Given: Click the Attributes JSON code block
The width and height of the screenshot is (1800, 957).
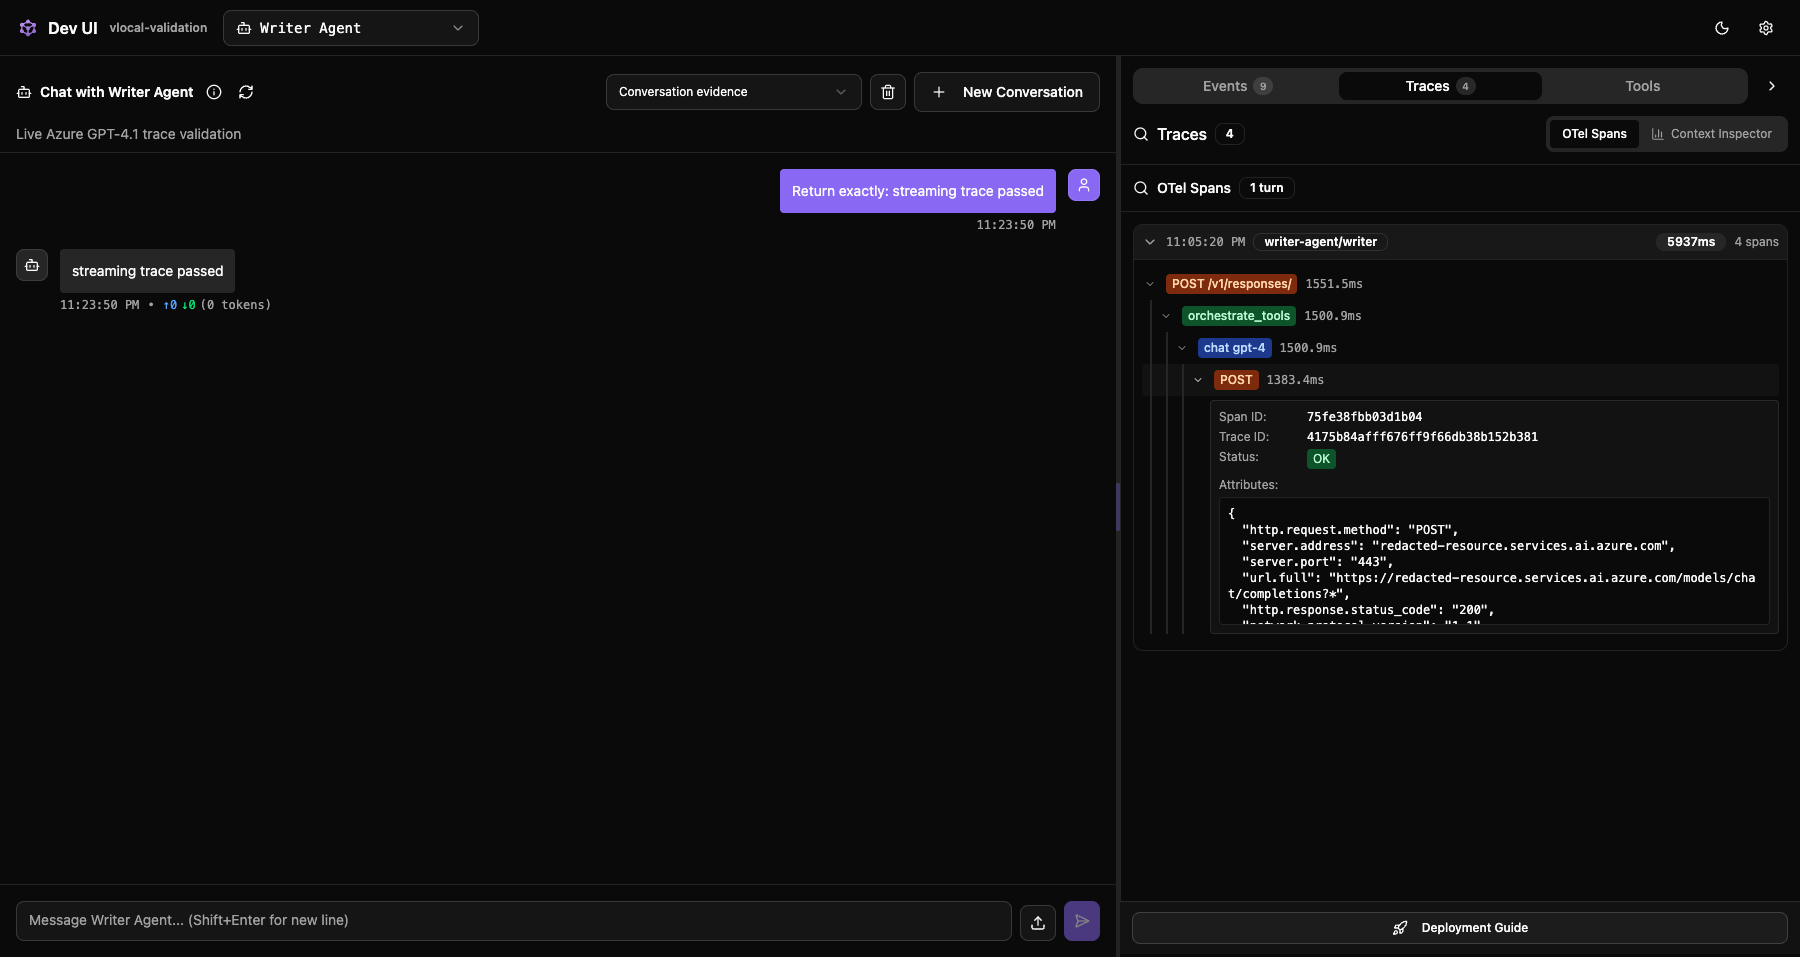Looking at the screenshot, I should coord(1494,561).
